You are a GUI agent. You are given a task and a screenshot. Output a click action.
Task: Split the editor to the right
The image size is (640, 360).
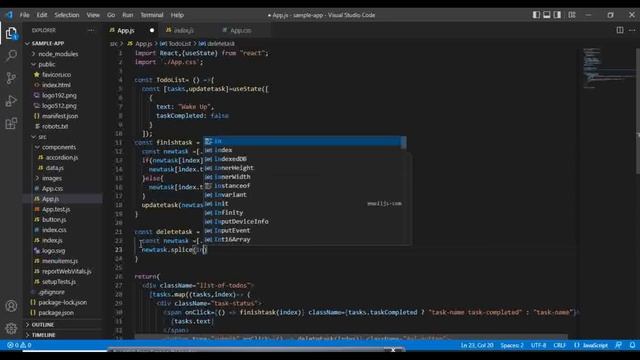pyautogui.click(x=620, y=30)
